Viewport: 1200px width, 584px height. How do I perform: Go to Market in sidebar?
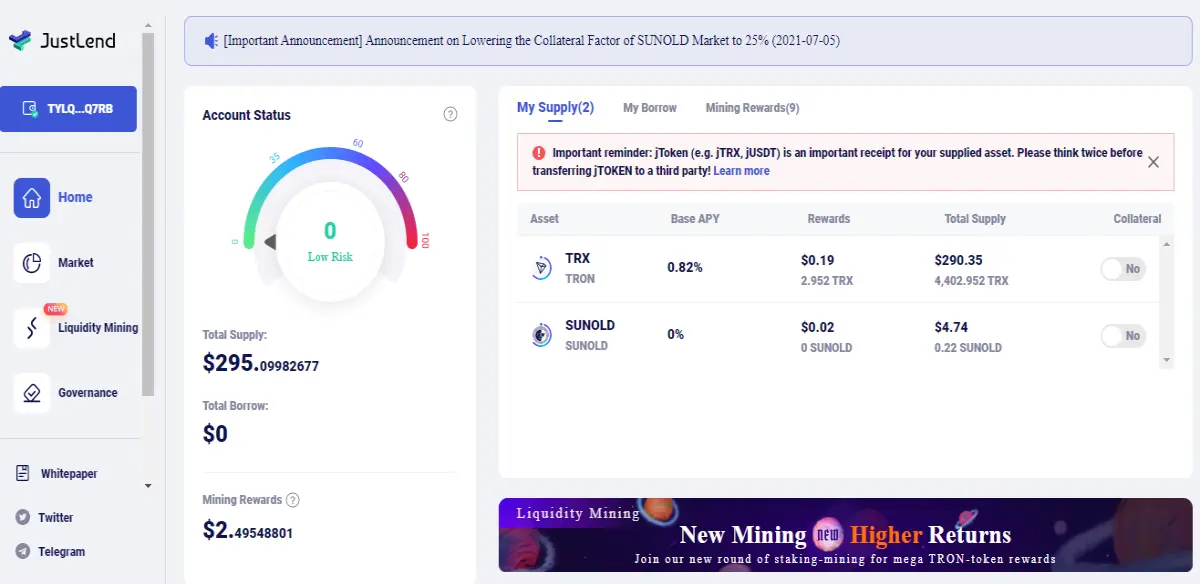click(x=76, y=263)
